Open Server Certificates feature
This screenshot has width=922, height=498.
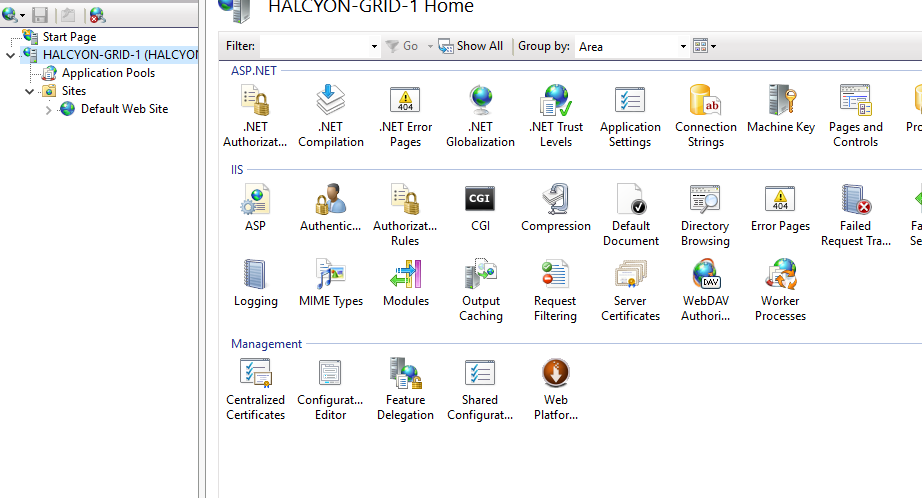[x=630, y=290]
